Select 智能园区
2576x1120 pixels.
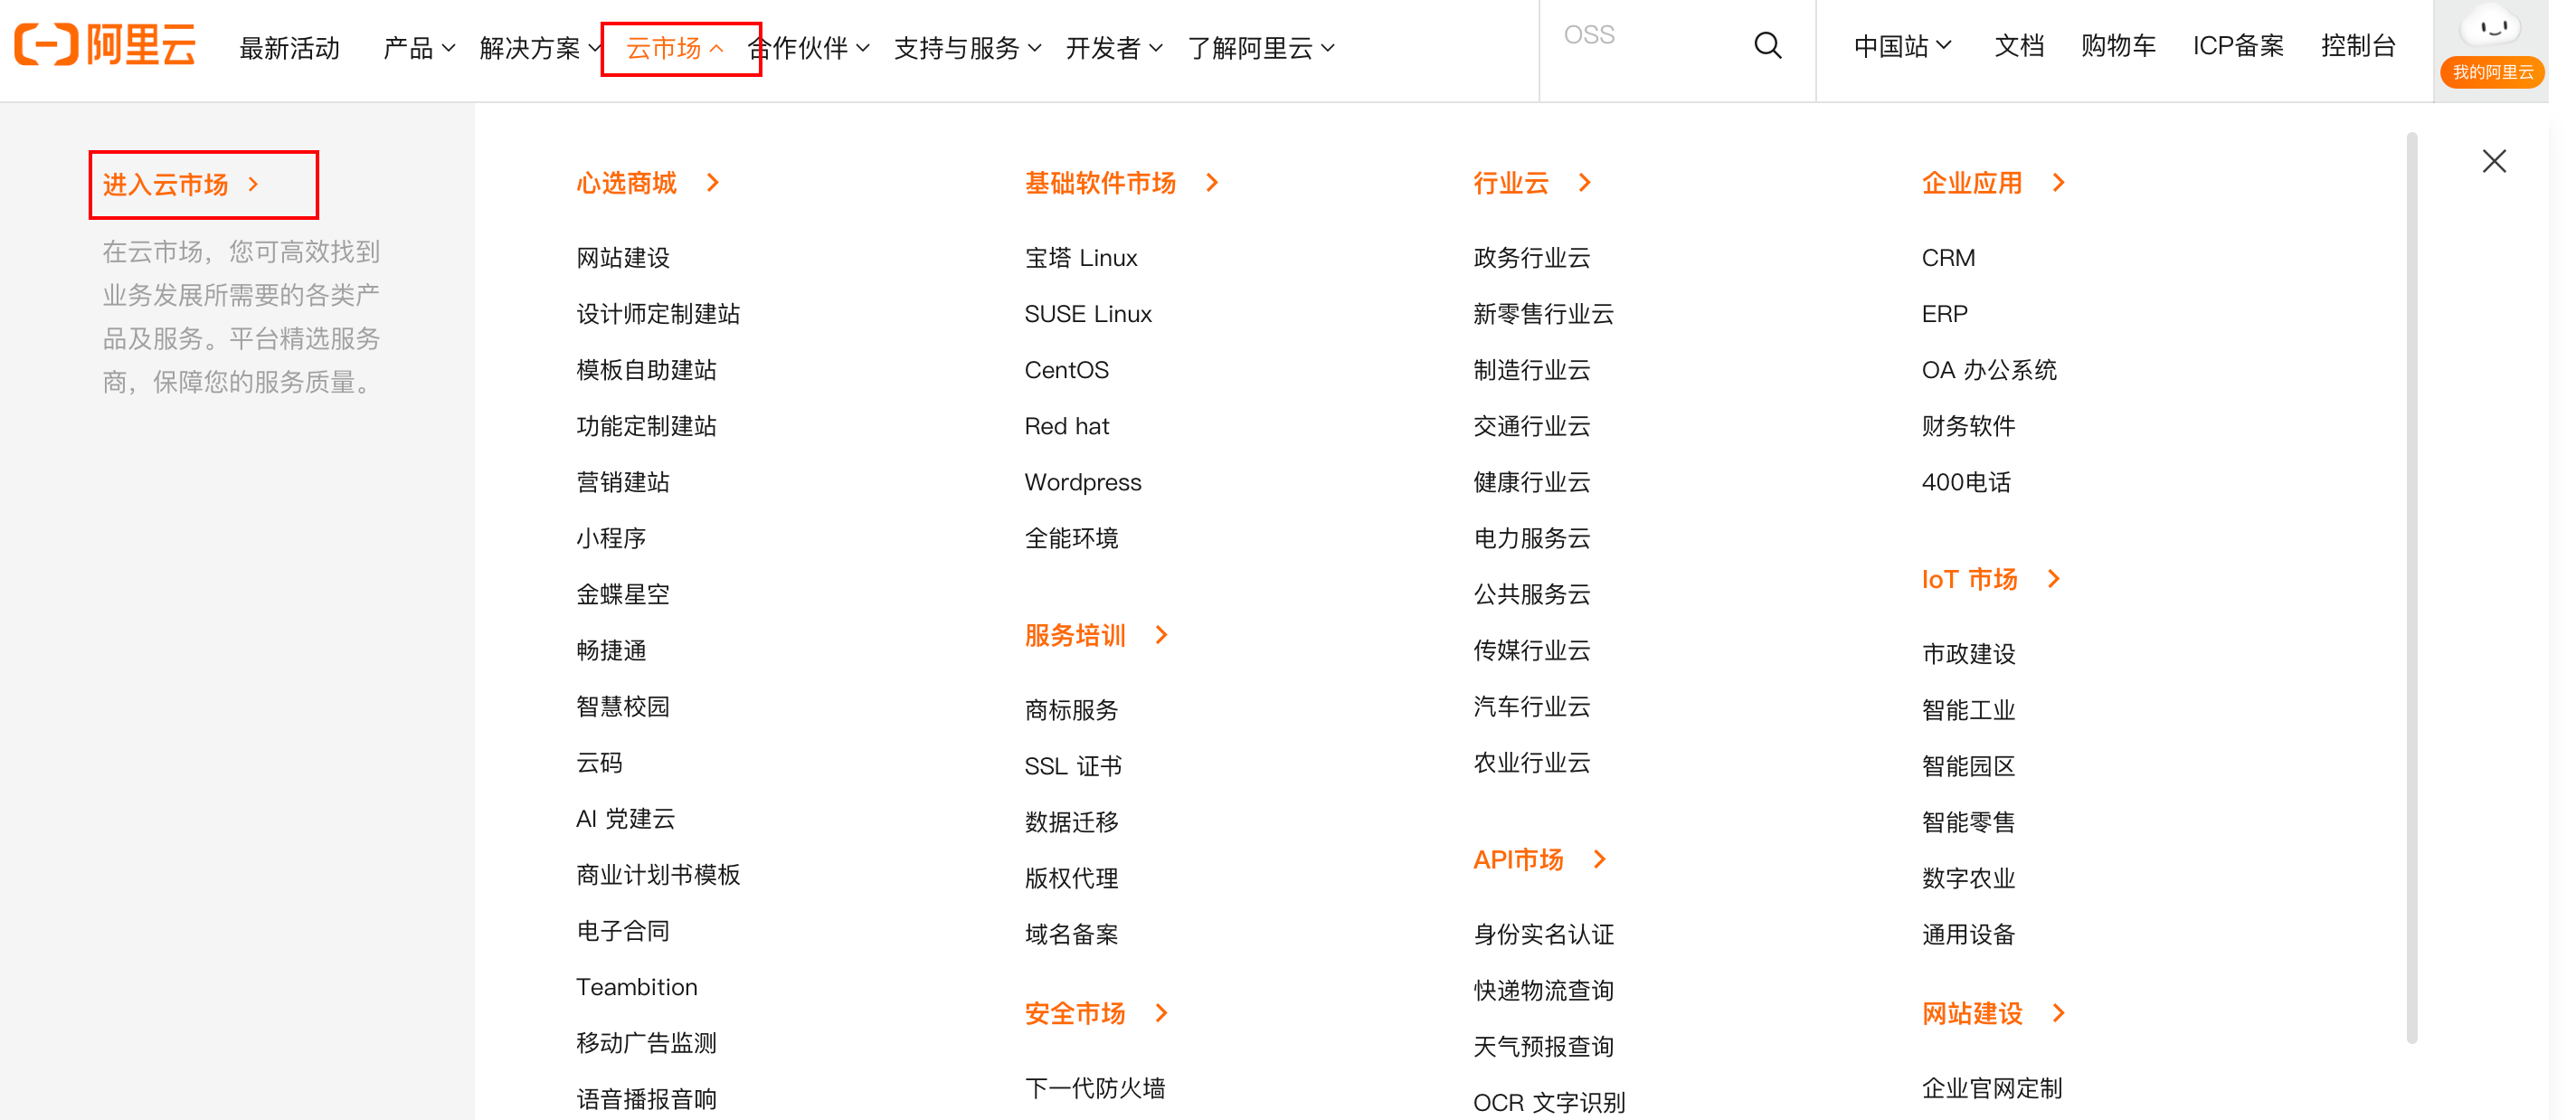tap(1968, 766)
